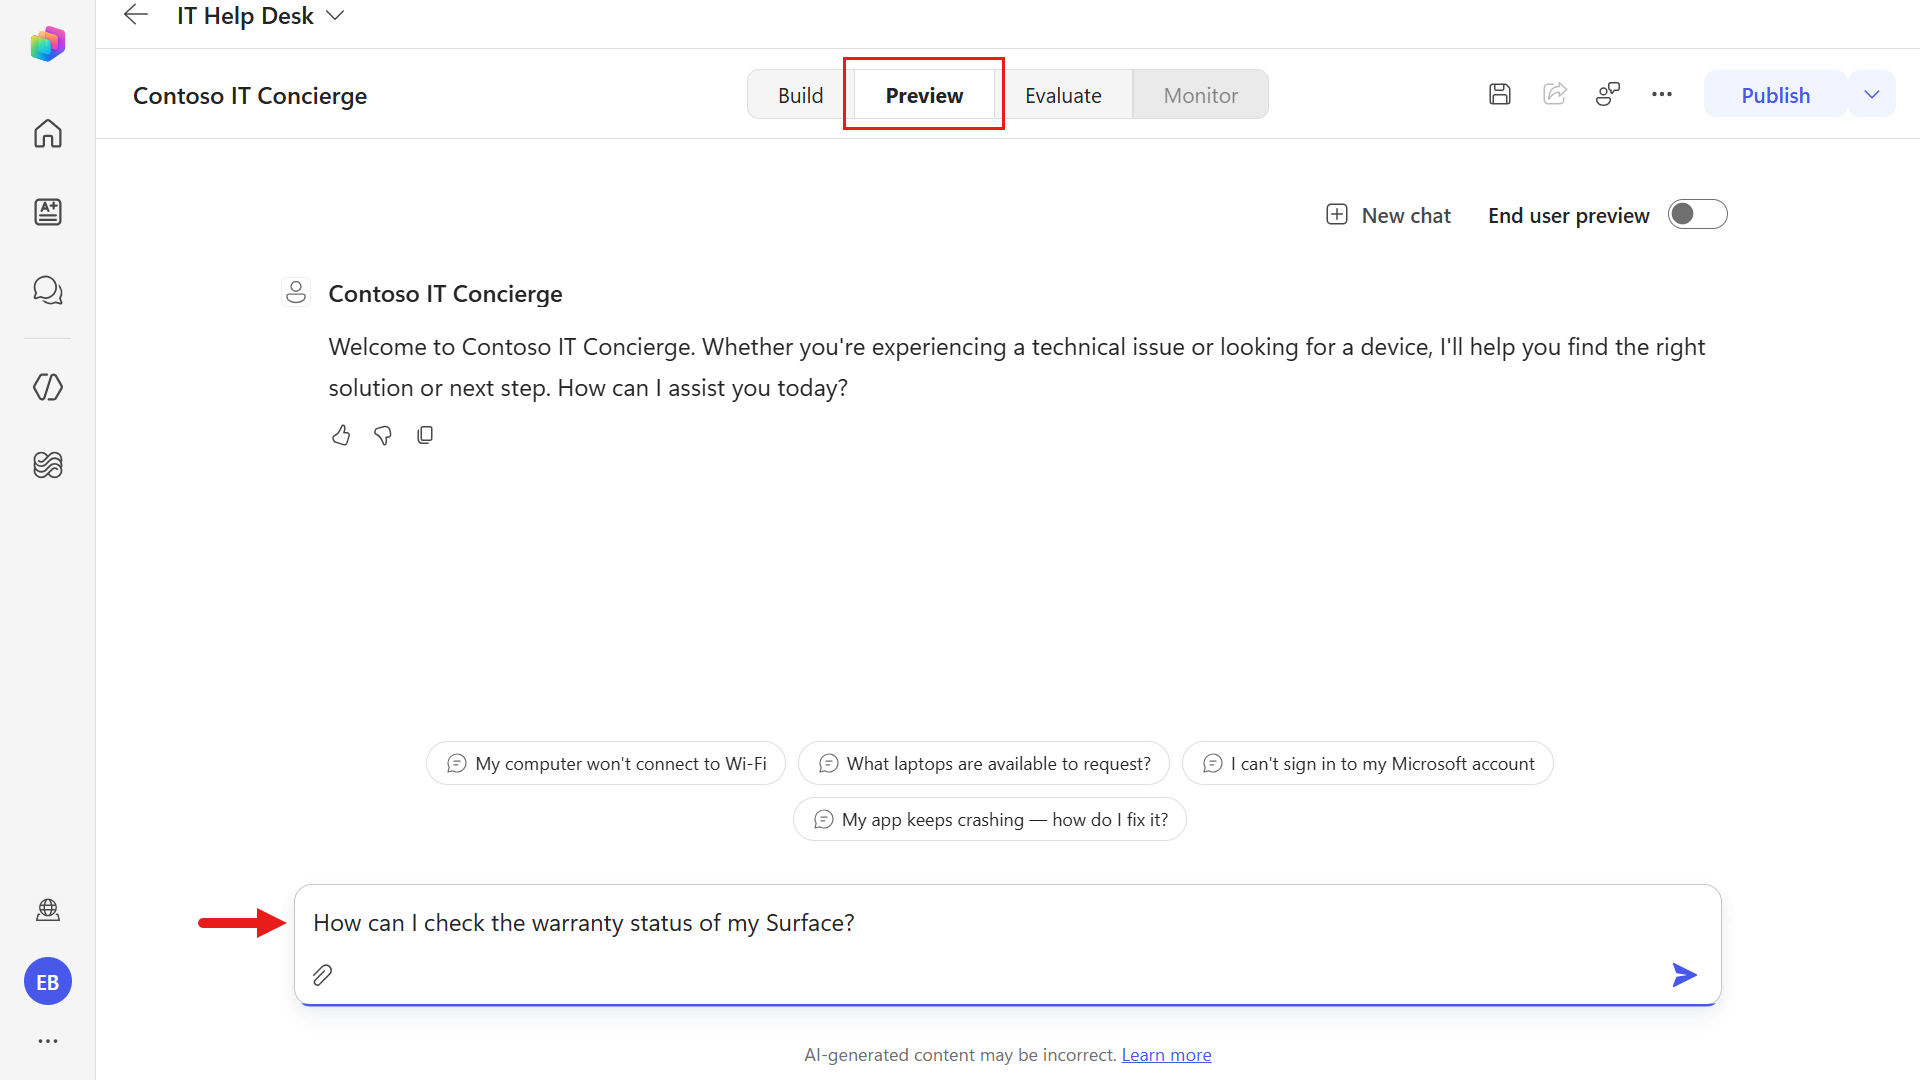Click the Contoso IT Concierge bot avatar
This screenshot has width=1920, height=1080.
tap(296, 293)
